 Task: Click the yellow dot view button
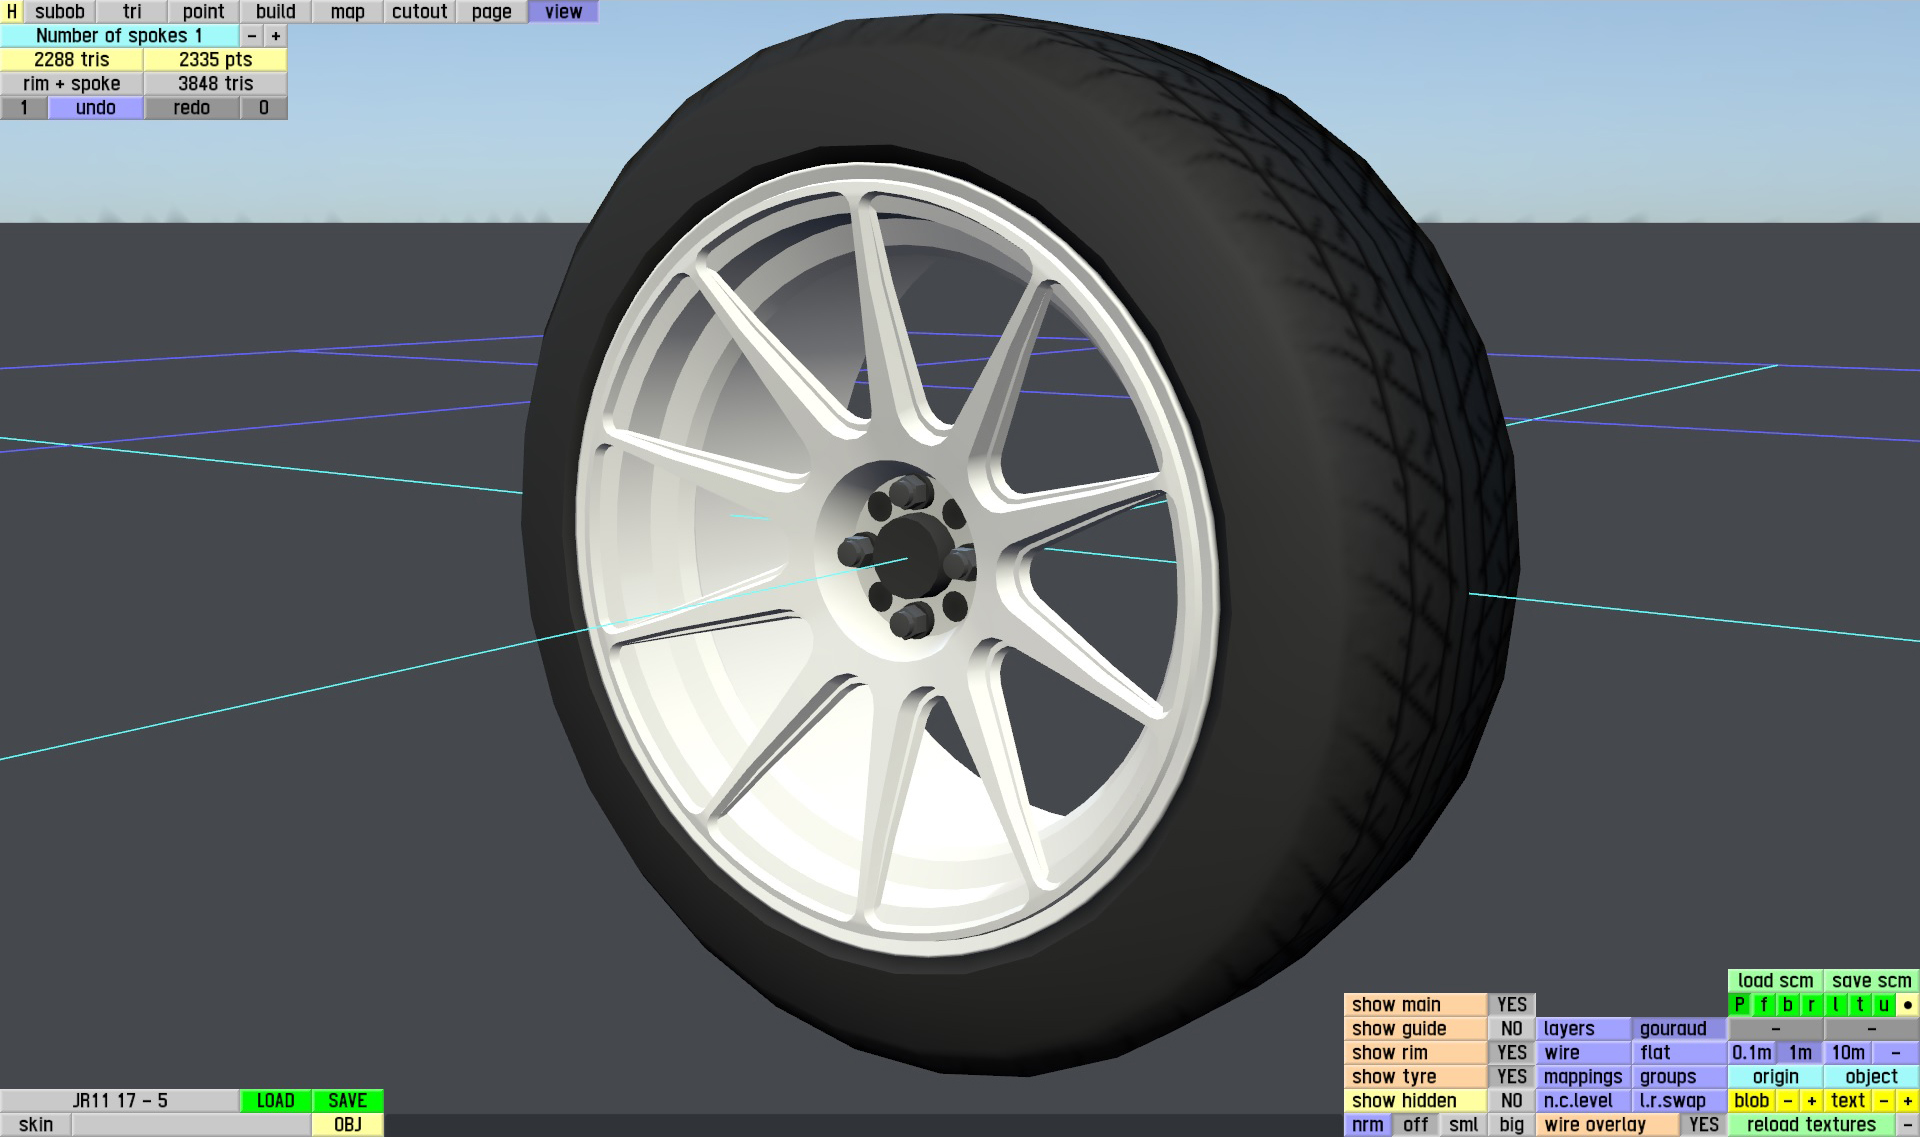1907,1005
